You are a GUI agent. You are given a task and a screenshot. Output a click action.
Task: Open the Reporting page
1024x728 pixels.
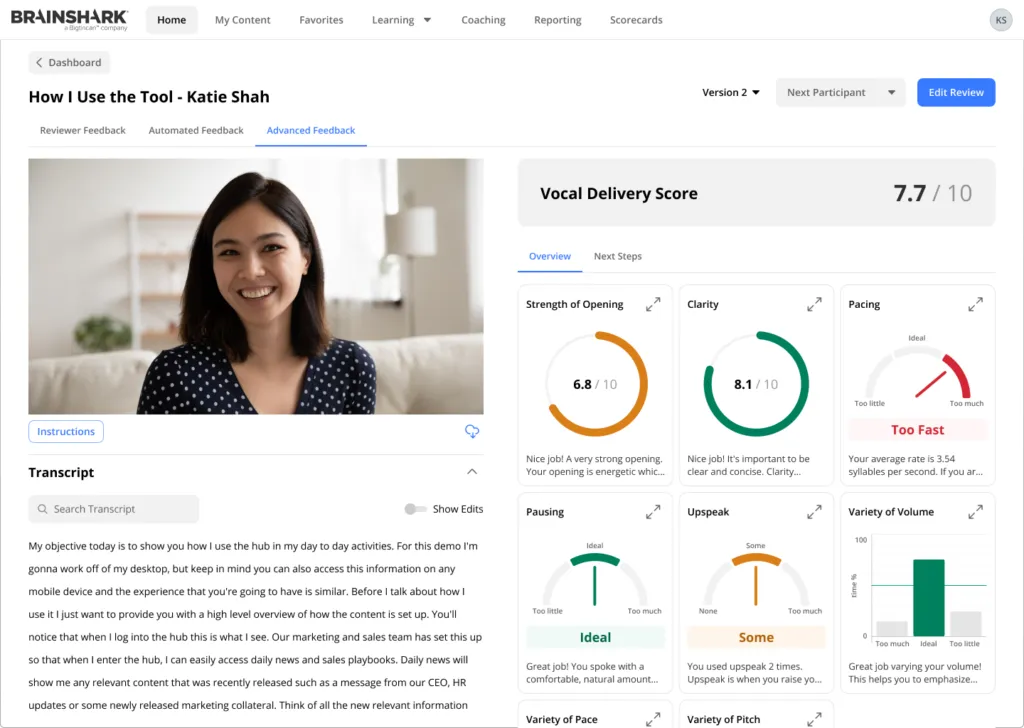tap(558, 20)
